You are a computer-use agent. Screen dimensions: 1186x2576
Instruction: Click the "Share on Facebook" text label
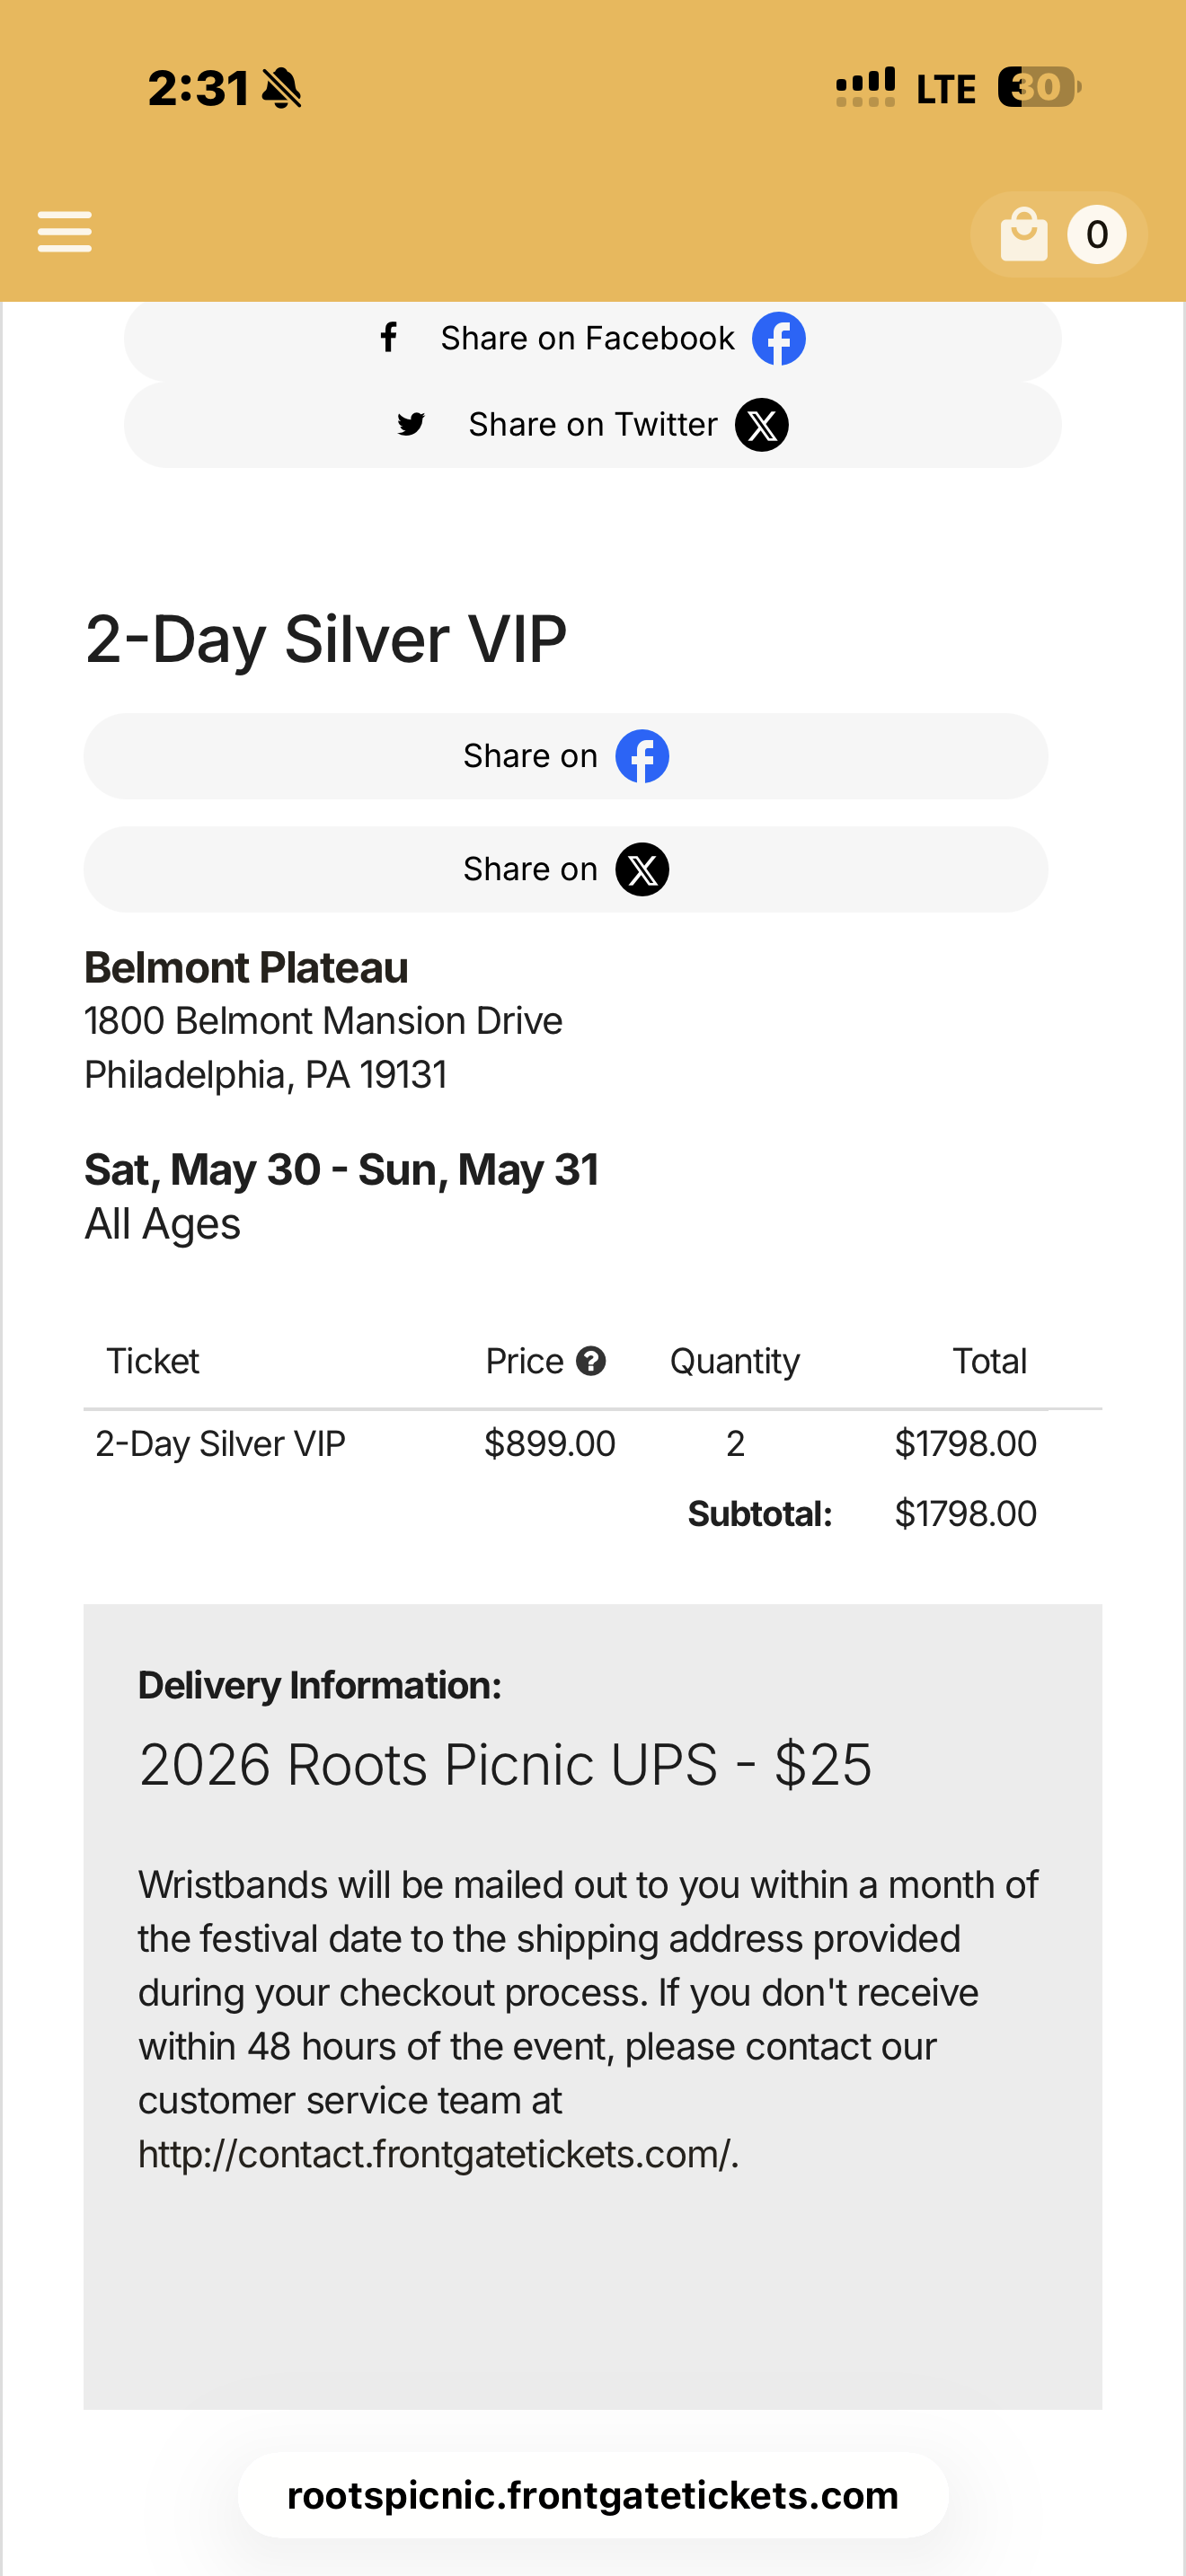point(587,338)
